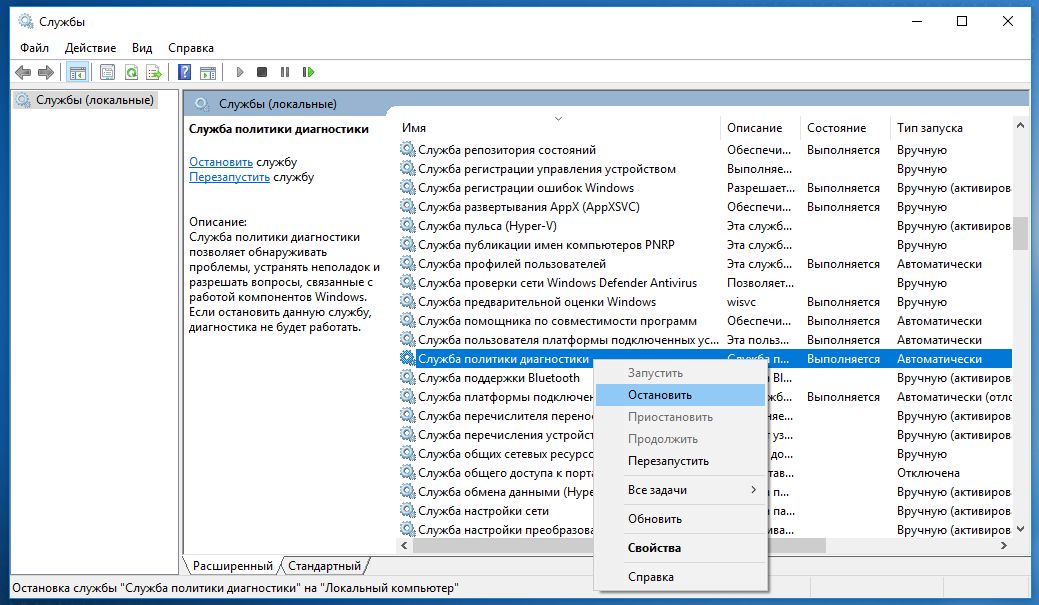Screen dimensions: 1039x605
Task: Select Служба предварительной оценки Windows row
Action: coord(705,302)
